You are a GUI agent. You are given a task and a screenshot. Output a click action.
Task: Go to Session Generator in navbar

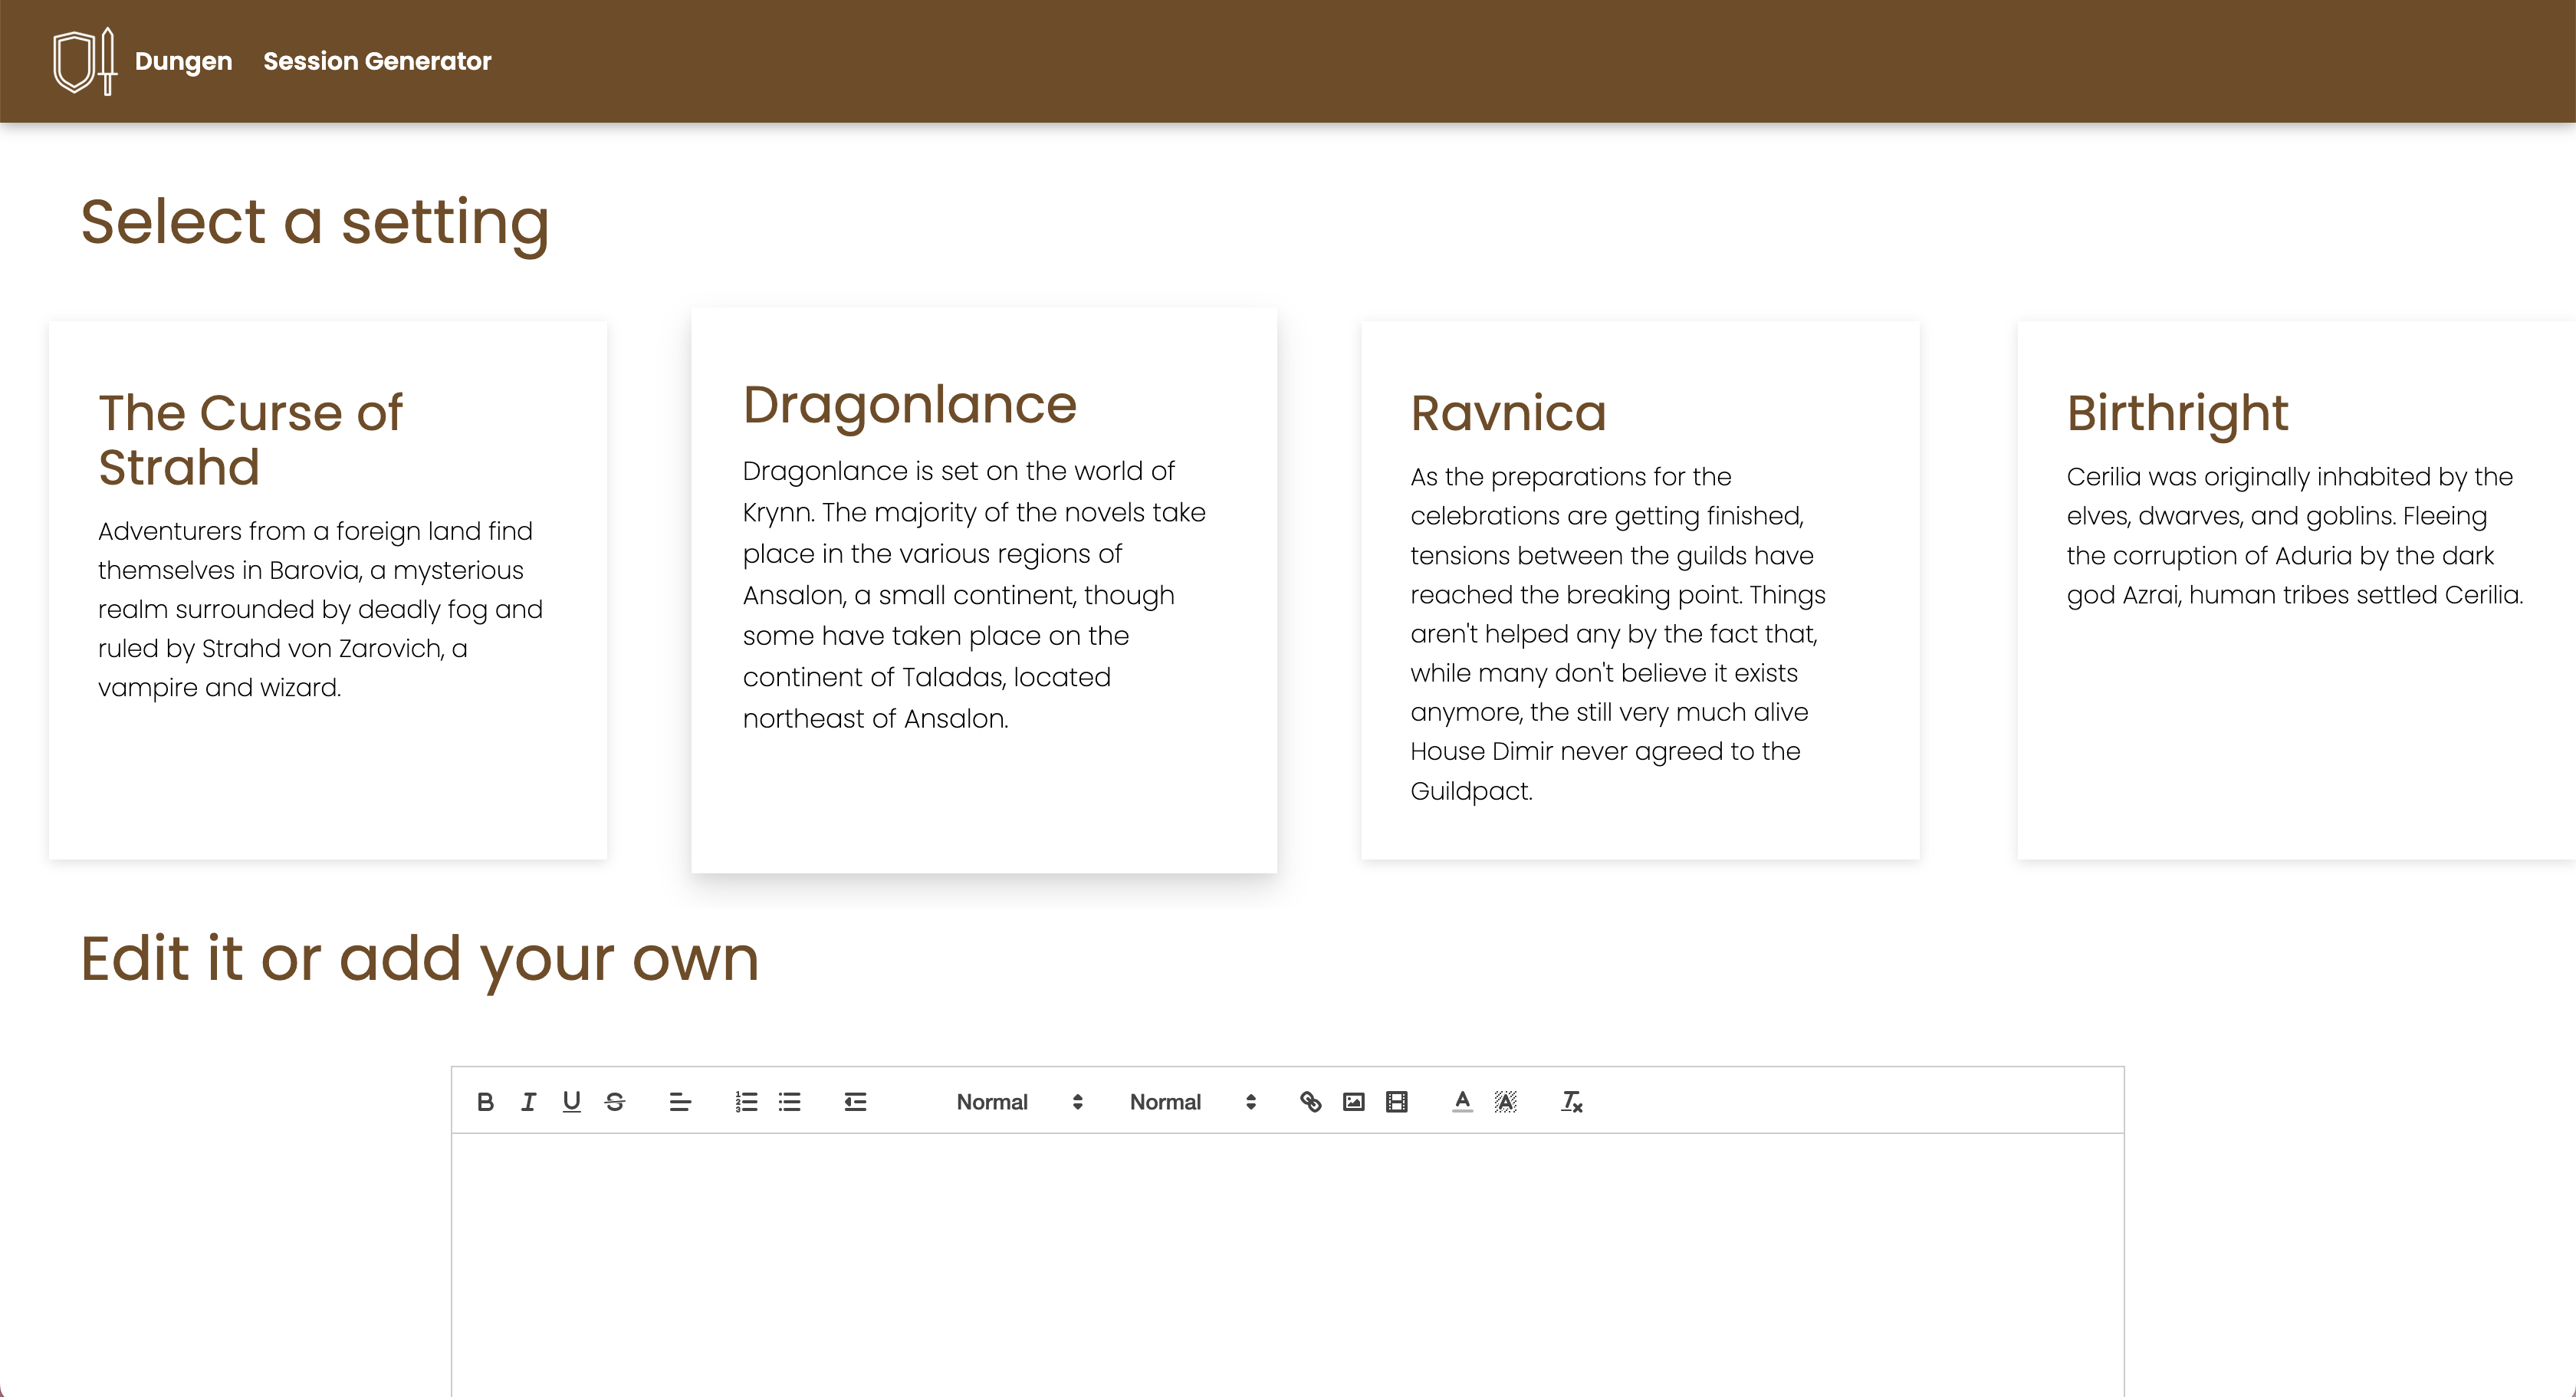tap(377, 61)
